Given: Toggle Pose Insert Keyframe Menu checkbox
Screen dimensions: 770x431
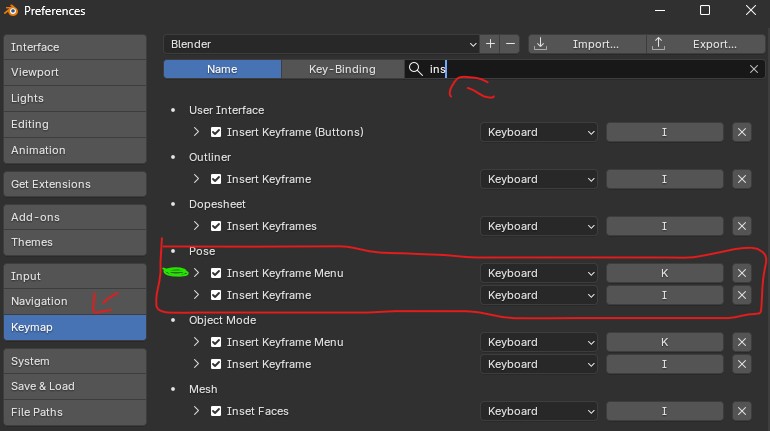Looking at the screenshot, I should 216,273.
